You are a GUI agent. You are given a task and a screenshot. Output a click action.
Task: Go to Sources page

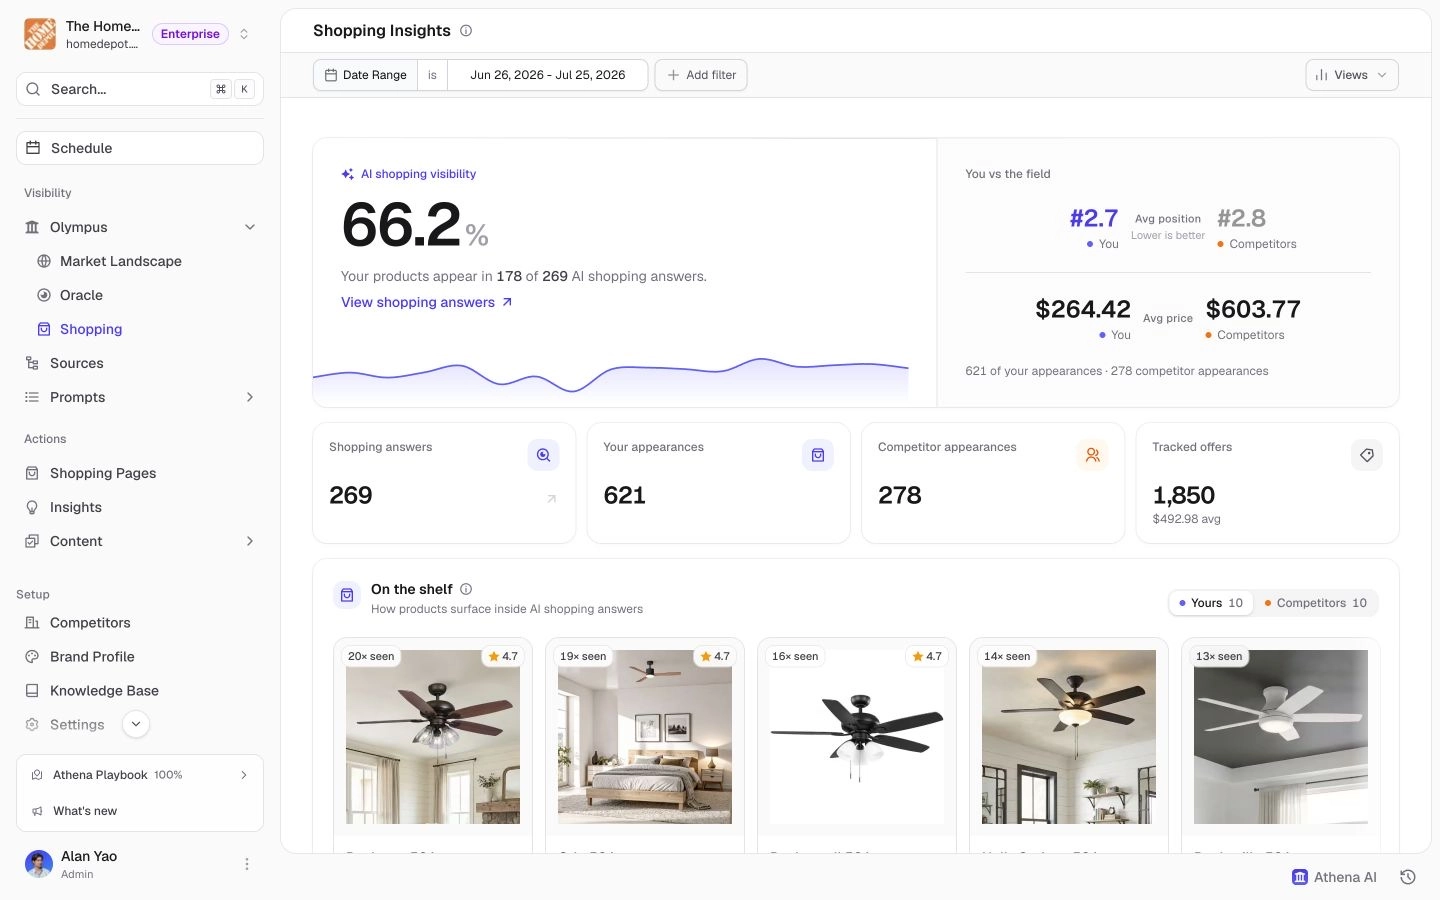tap(77, 363)
